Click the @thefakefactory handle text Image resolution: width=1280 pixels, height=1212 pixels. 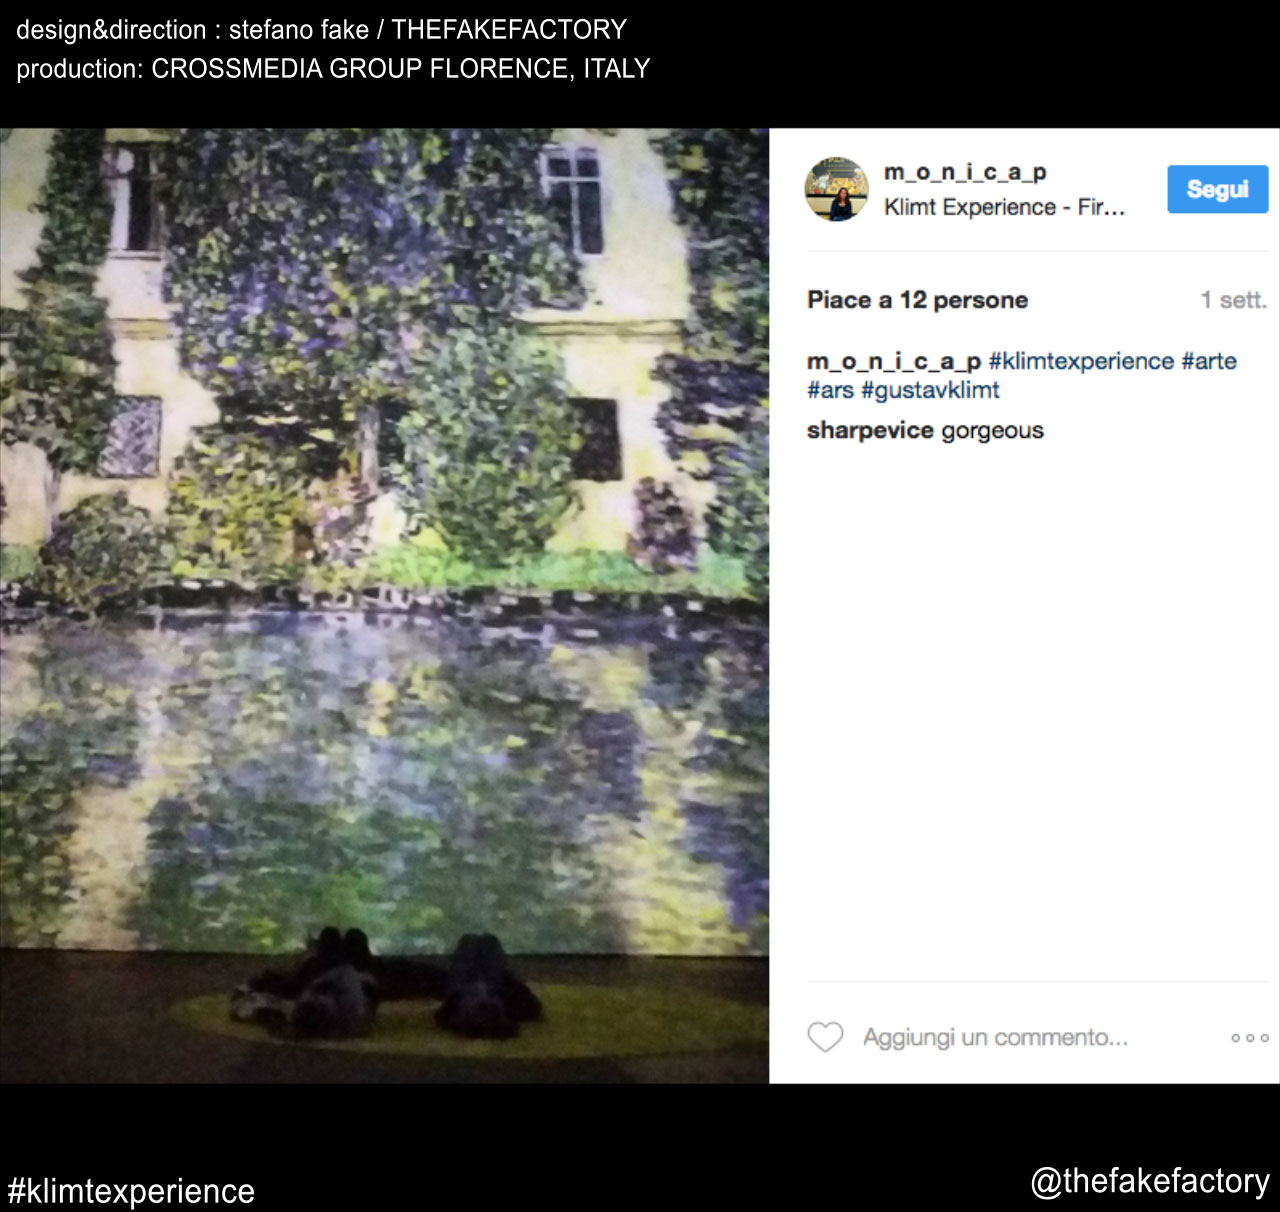(x=1150, y=1181)
